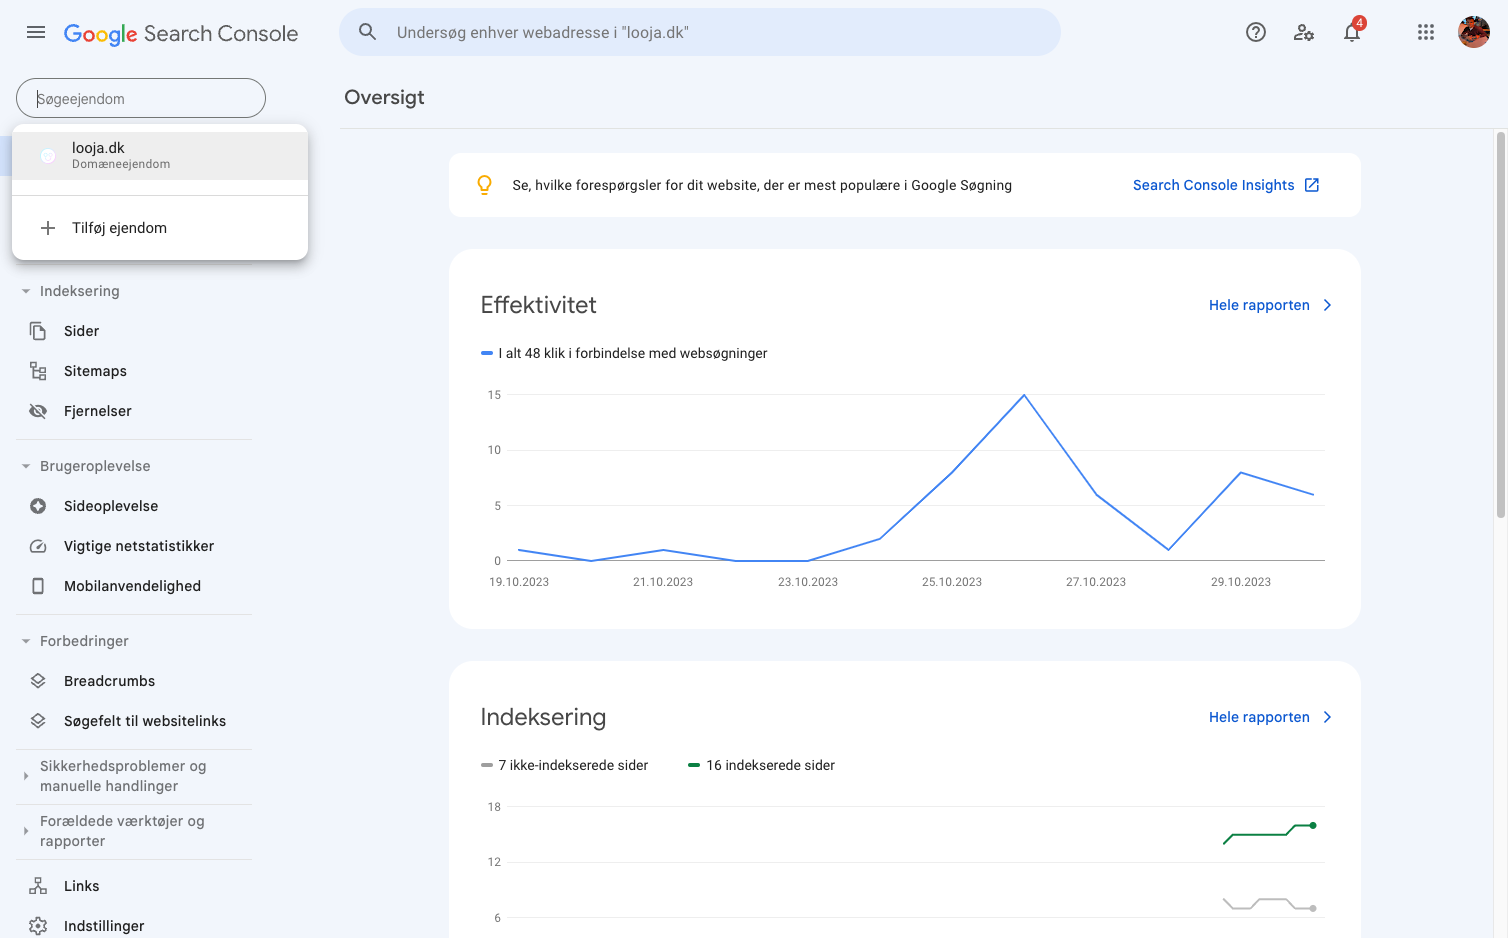Click the search magnifier icon
1508x938 pixels.
[368, 32]
